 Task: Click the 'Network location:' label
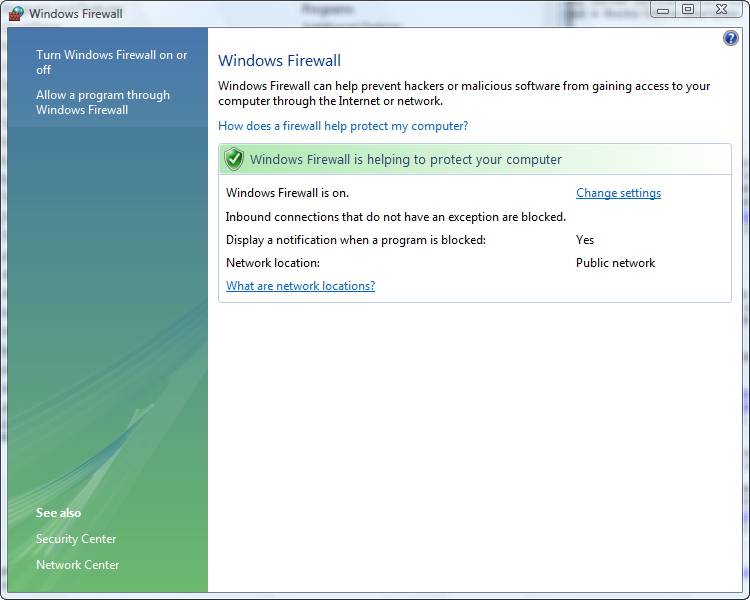(x=273, y=263)
